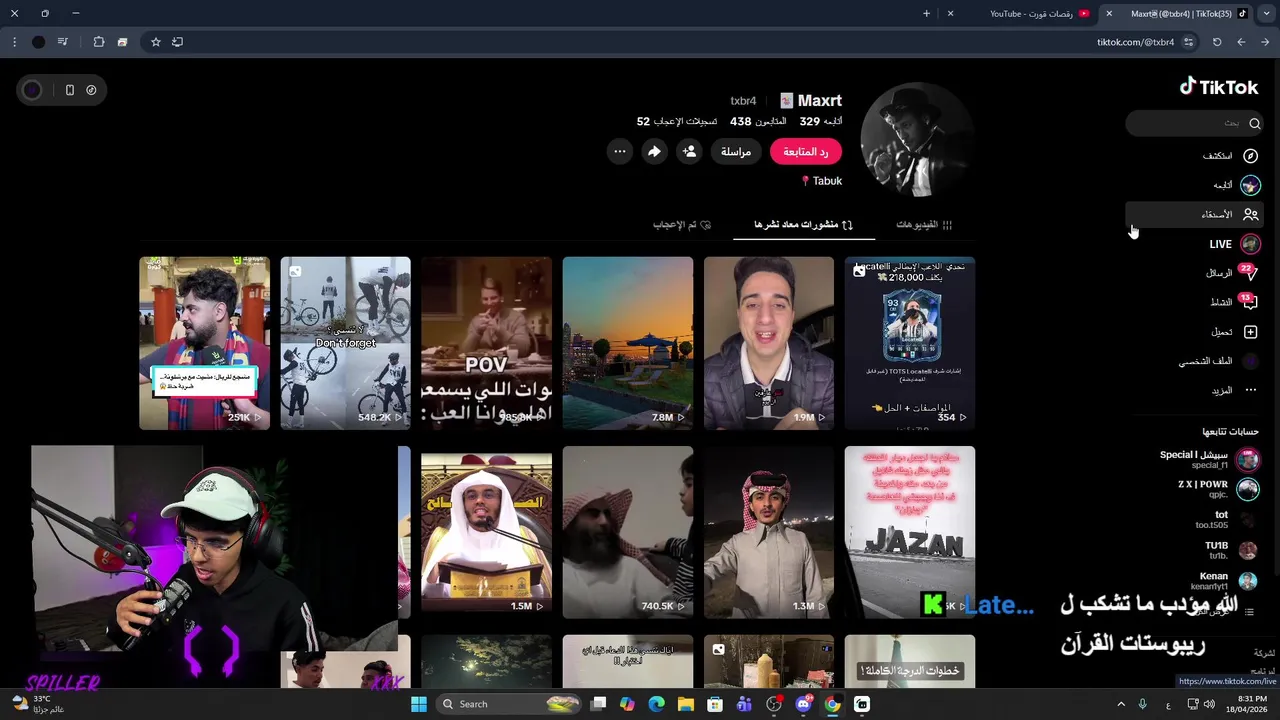
Task: Click the 438 followers count
Action: (758, 121)
